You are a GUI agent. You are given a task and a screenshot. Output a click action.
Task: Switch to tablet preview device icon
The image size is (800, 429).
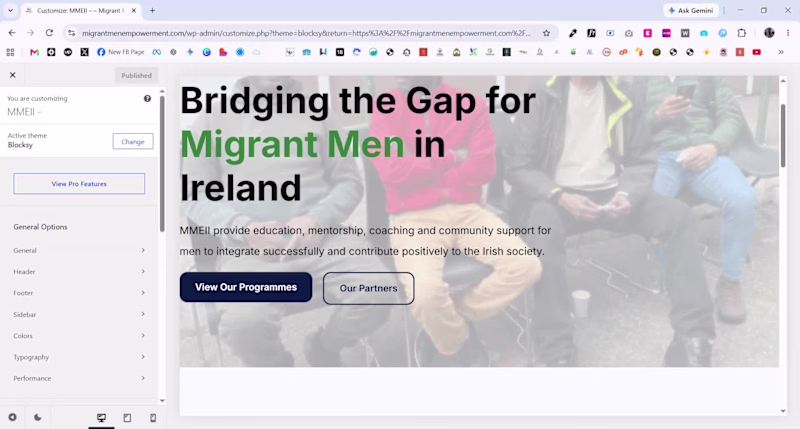(128, 418)
